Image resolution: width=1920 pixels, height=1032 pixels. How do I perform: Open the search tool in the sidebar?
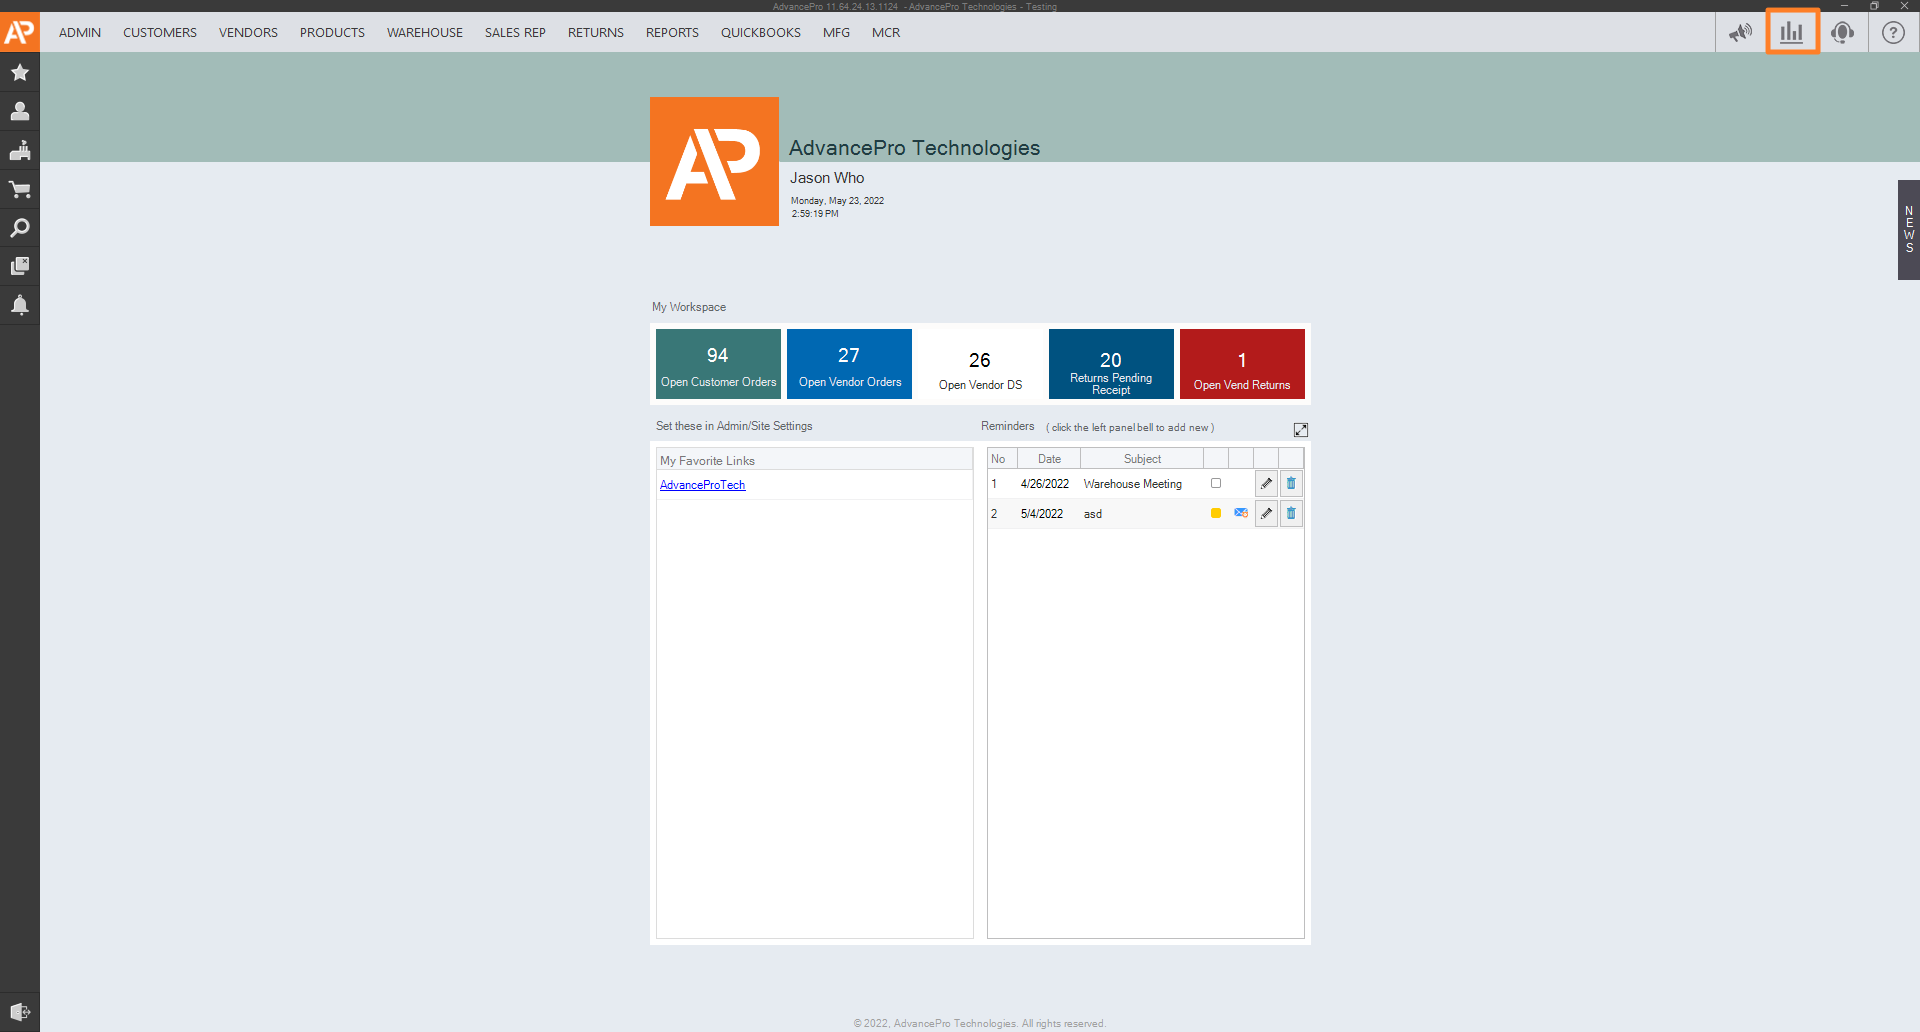click(x=19, y=227)
